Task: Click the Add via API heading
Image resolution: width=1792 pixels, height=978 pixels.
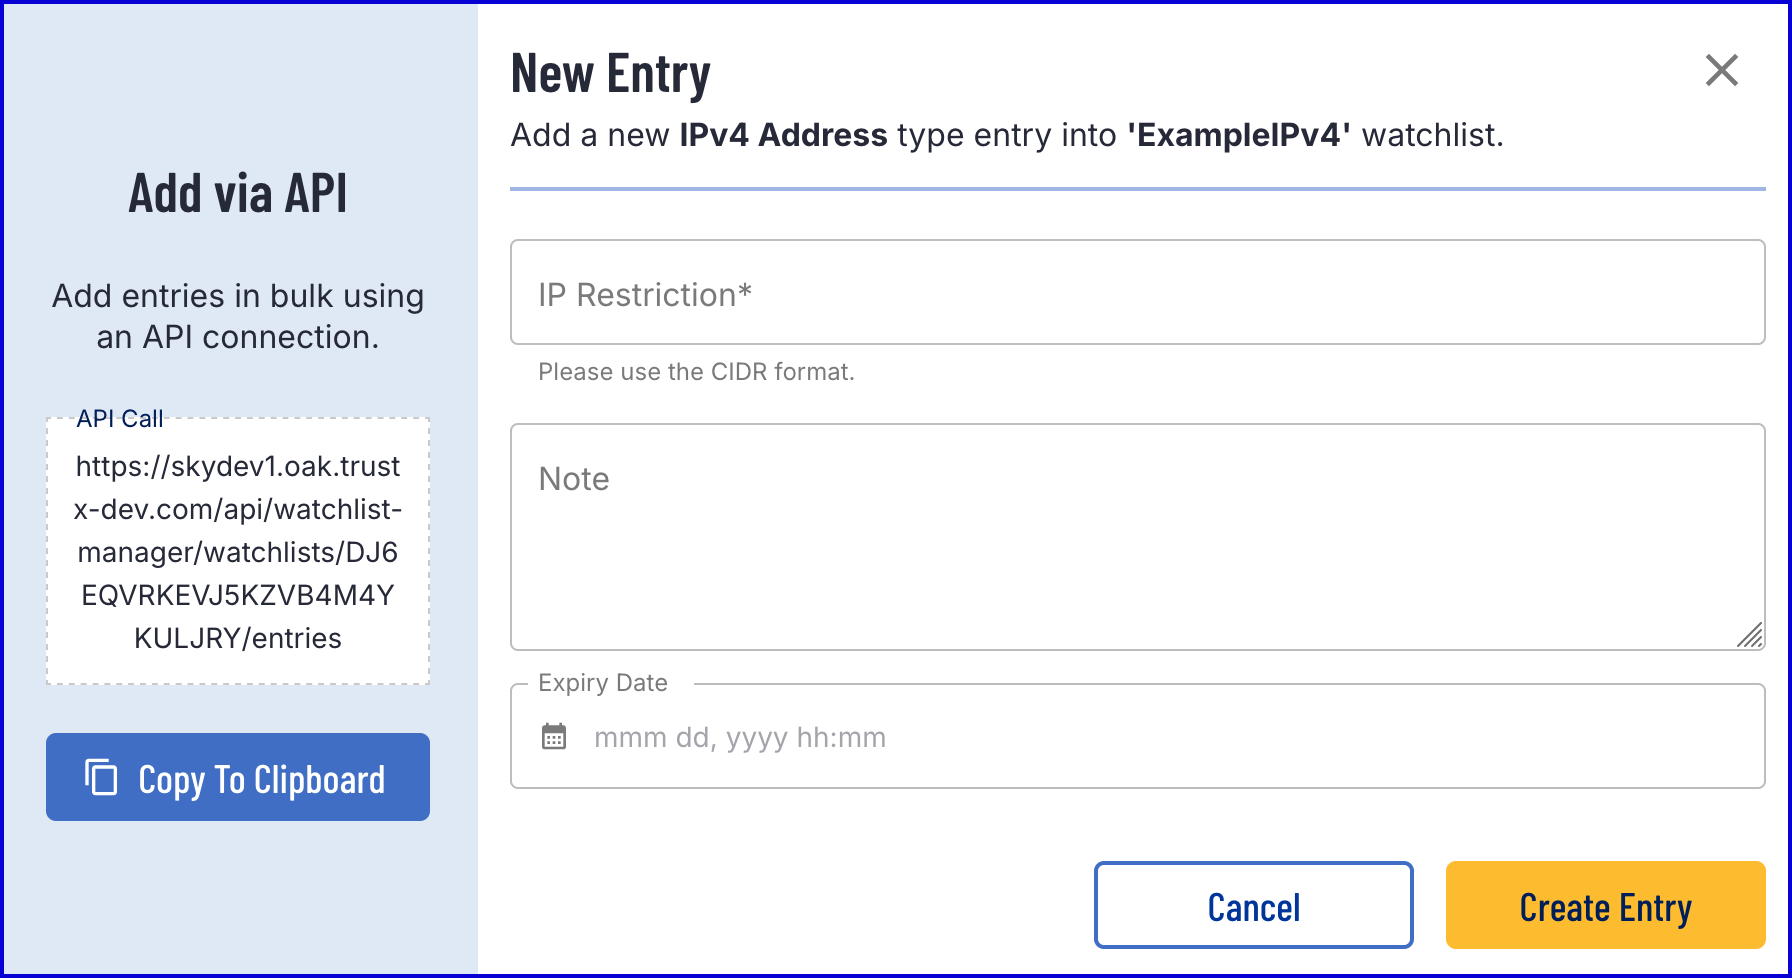Action: click(x=238, y=193)
